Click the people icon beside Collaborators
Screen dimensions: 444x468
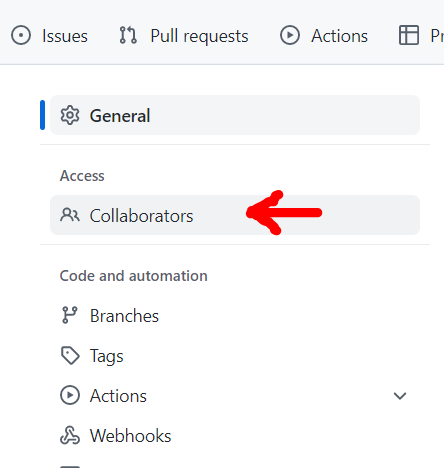pyautogui.click(x=70, y=215)
